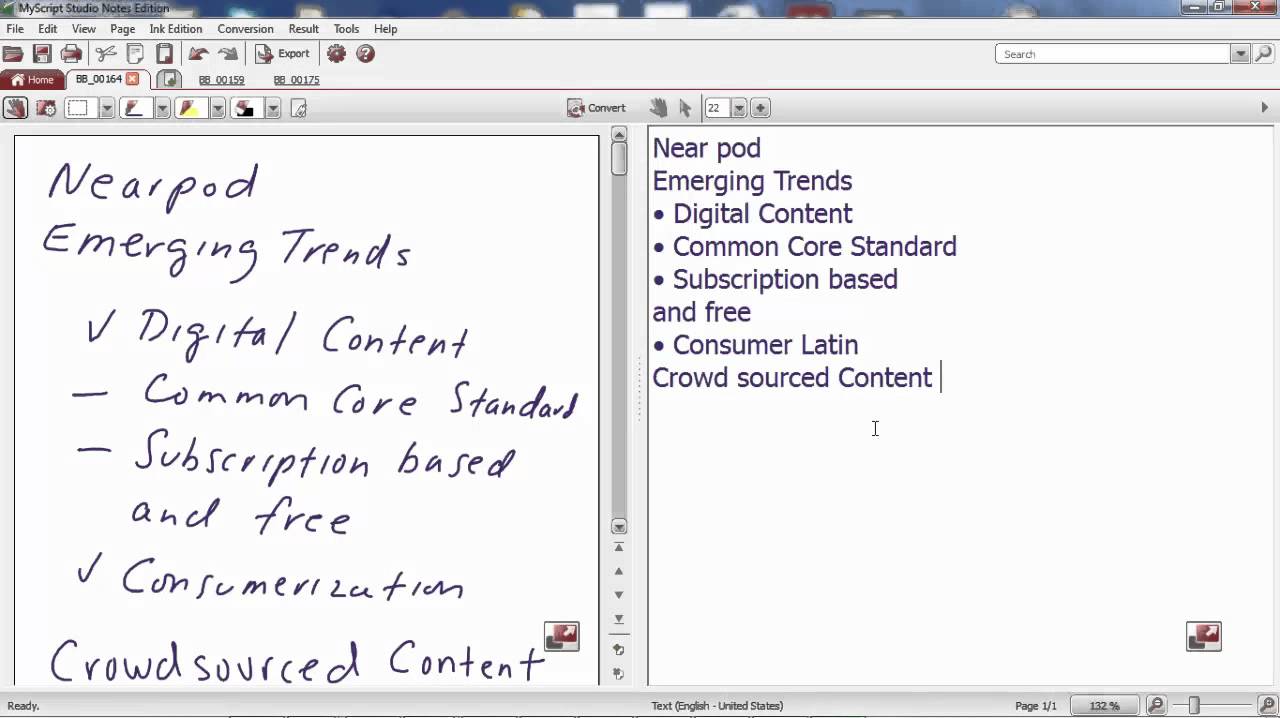Open the Tools menu

(x=346, y=29)
